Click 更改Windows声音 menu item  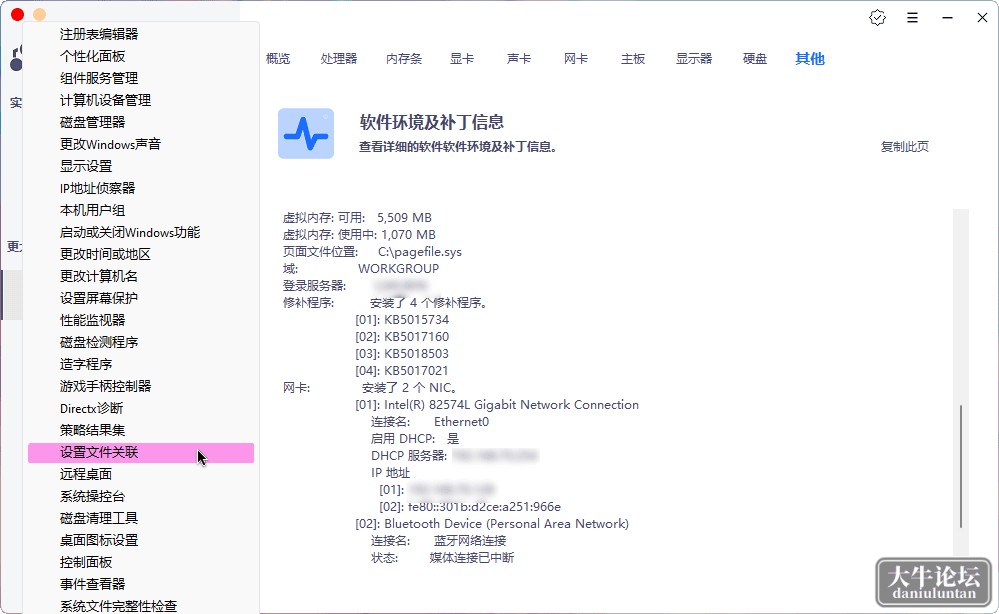(x=141, y=144)
